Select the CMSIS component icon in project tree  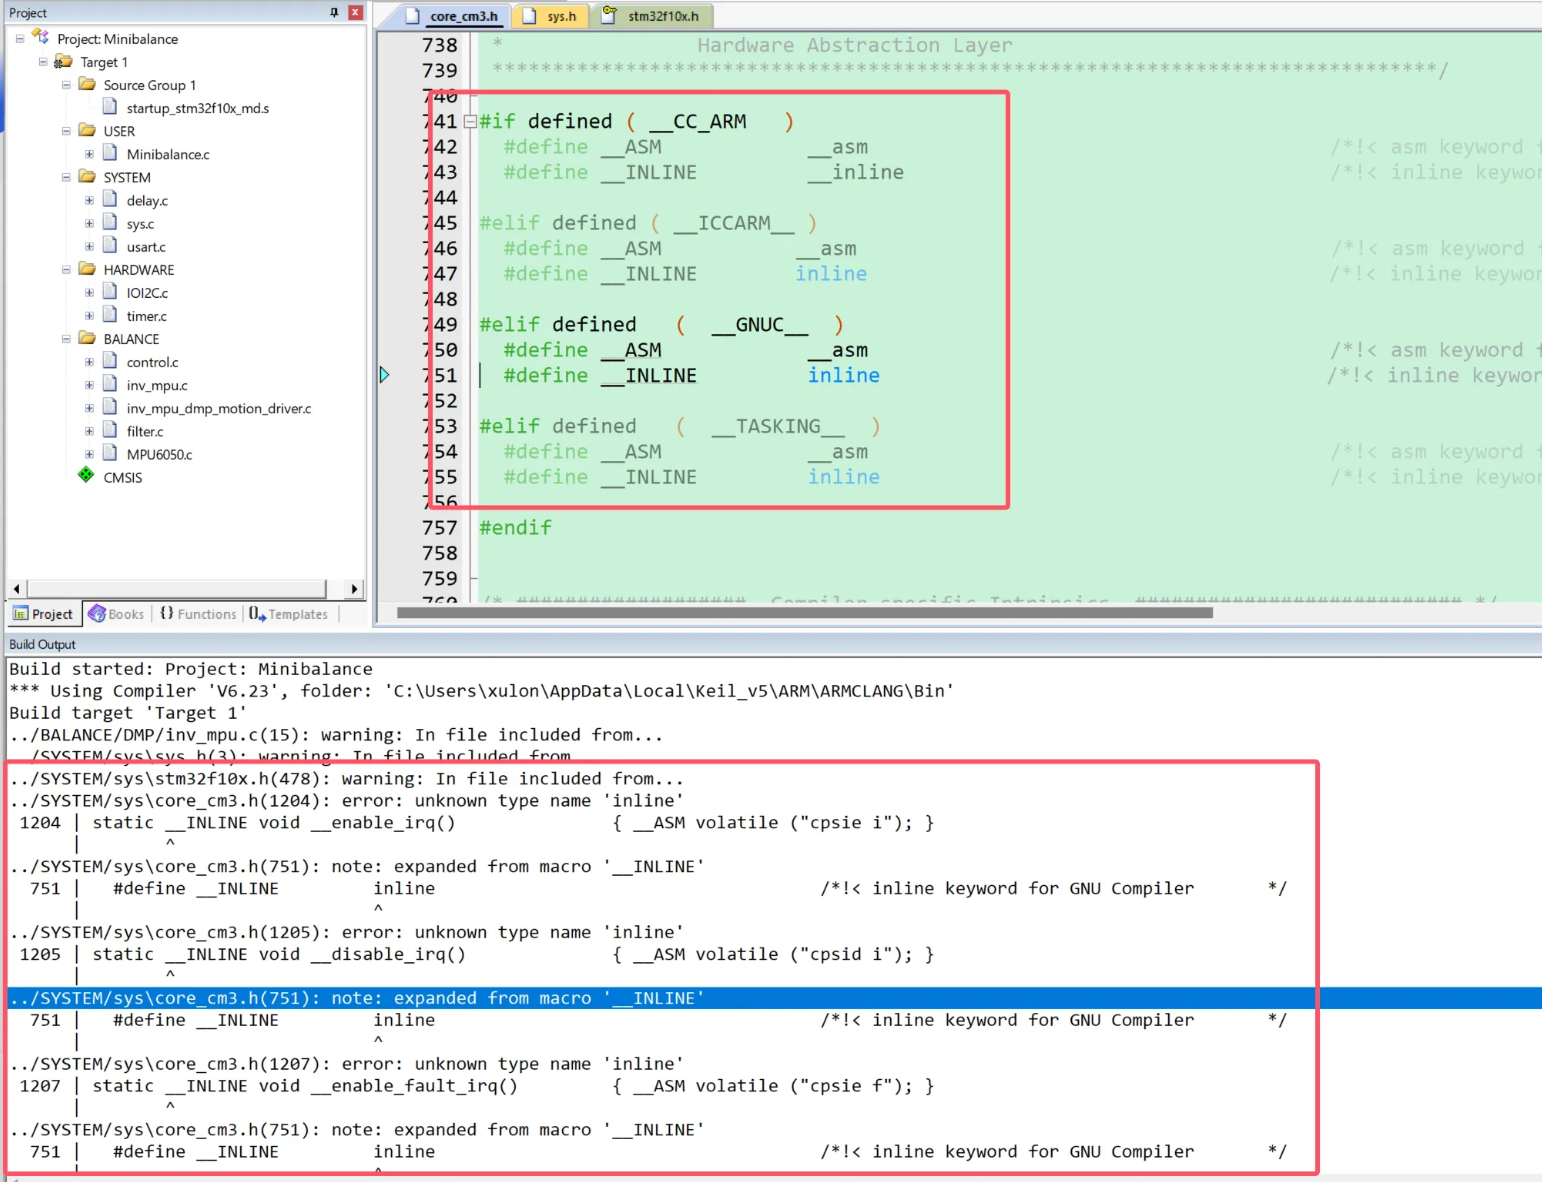86,477
